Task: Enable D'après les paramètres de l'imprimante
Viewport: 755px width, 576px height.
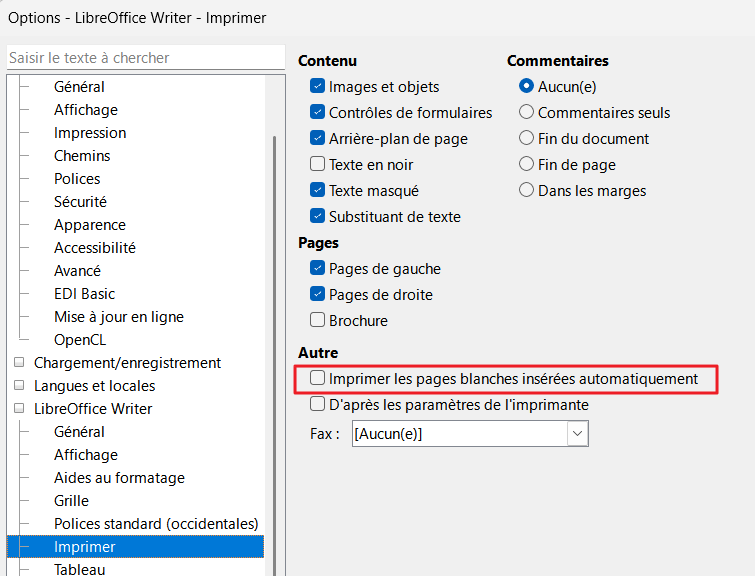Action: pyautogui.click(x=317, y=405)
